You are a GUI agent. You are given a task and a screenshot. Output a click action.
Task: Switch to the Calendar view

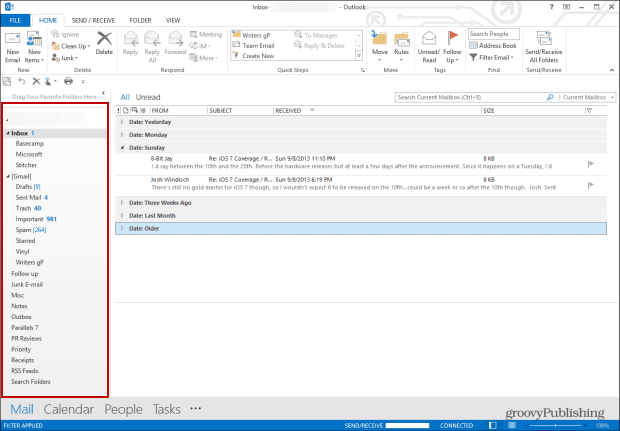point(69,409)
